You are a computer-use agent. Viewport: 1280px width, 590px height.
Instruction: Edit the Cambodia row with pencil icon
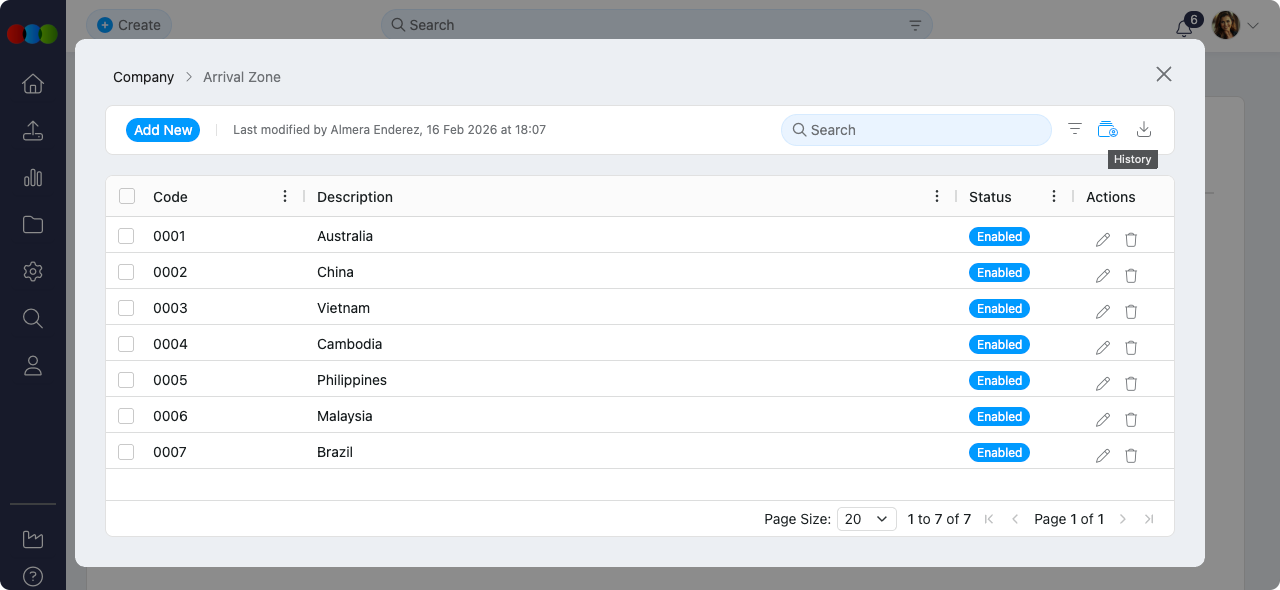coord(1103,348)
